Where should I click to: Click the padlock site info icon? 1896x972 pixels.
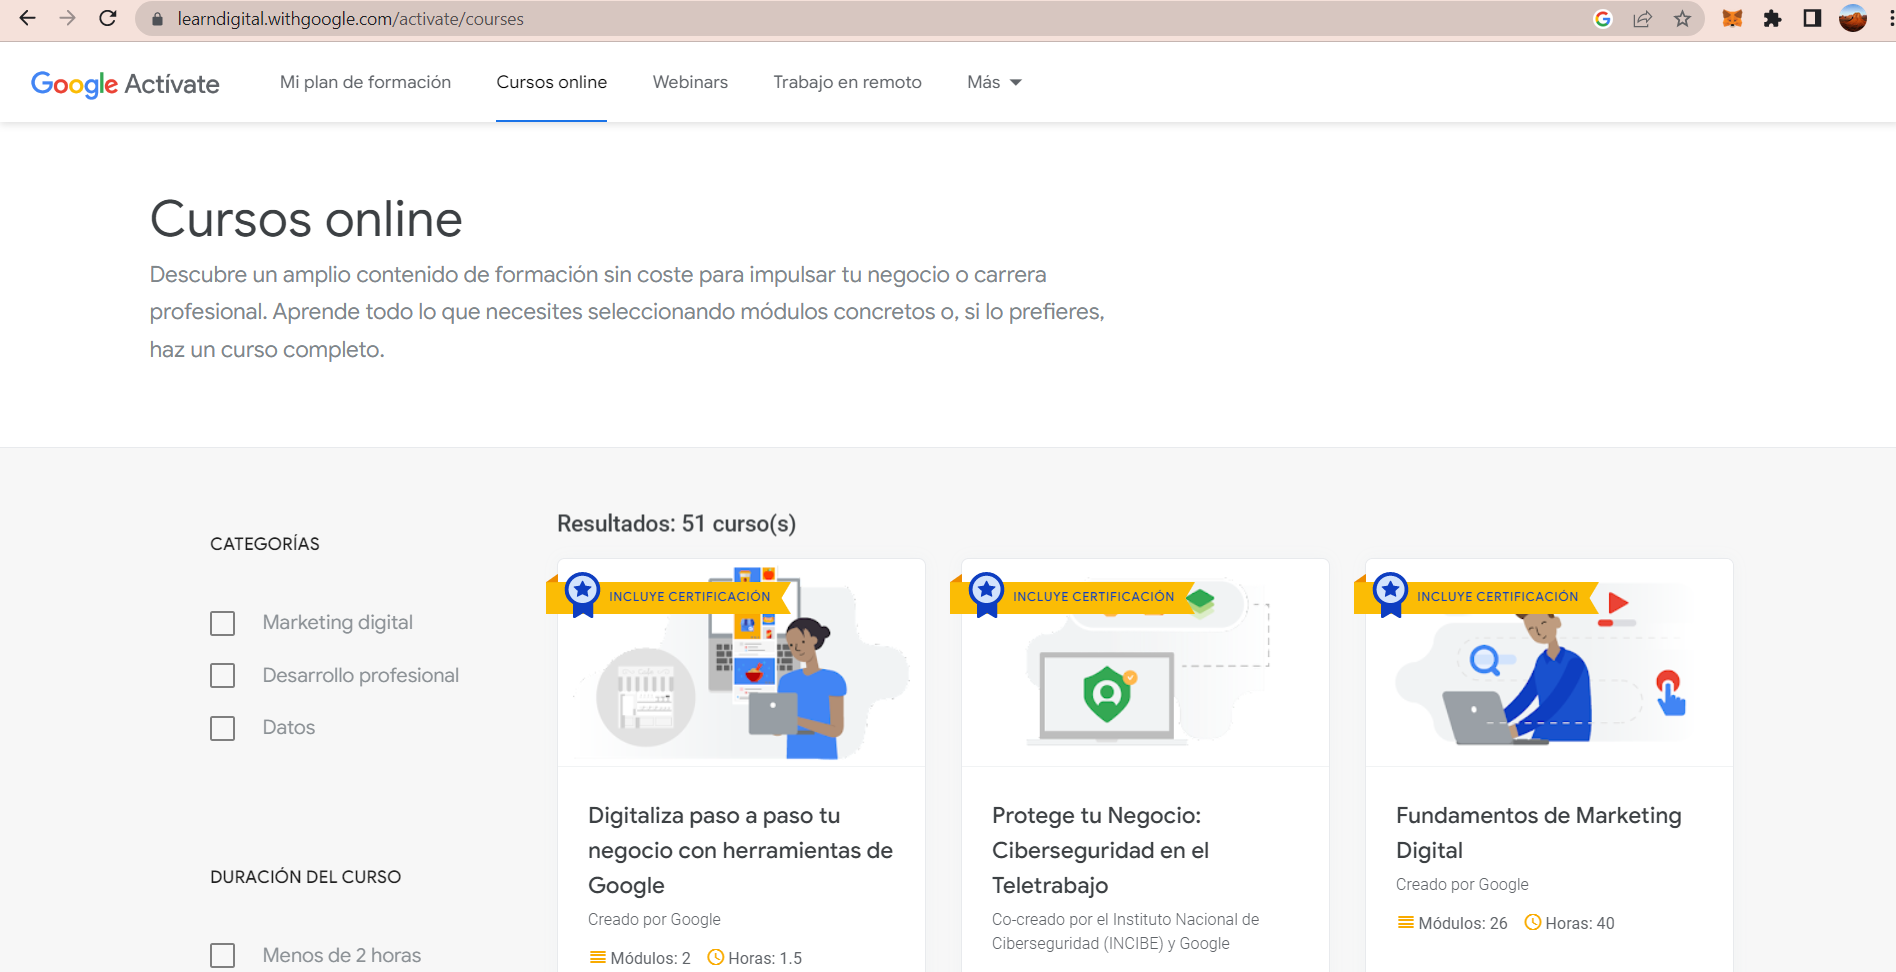(x=157, y=19)
